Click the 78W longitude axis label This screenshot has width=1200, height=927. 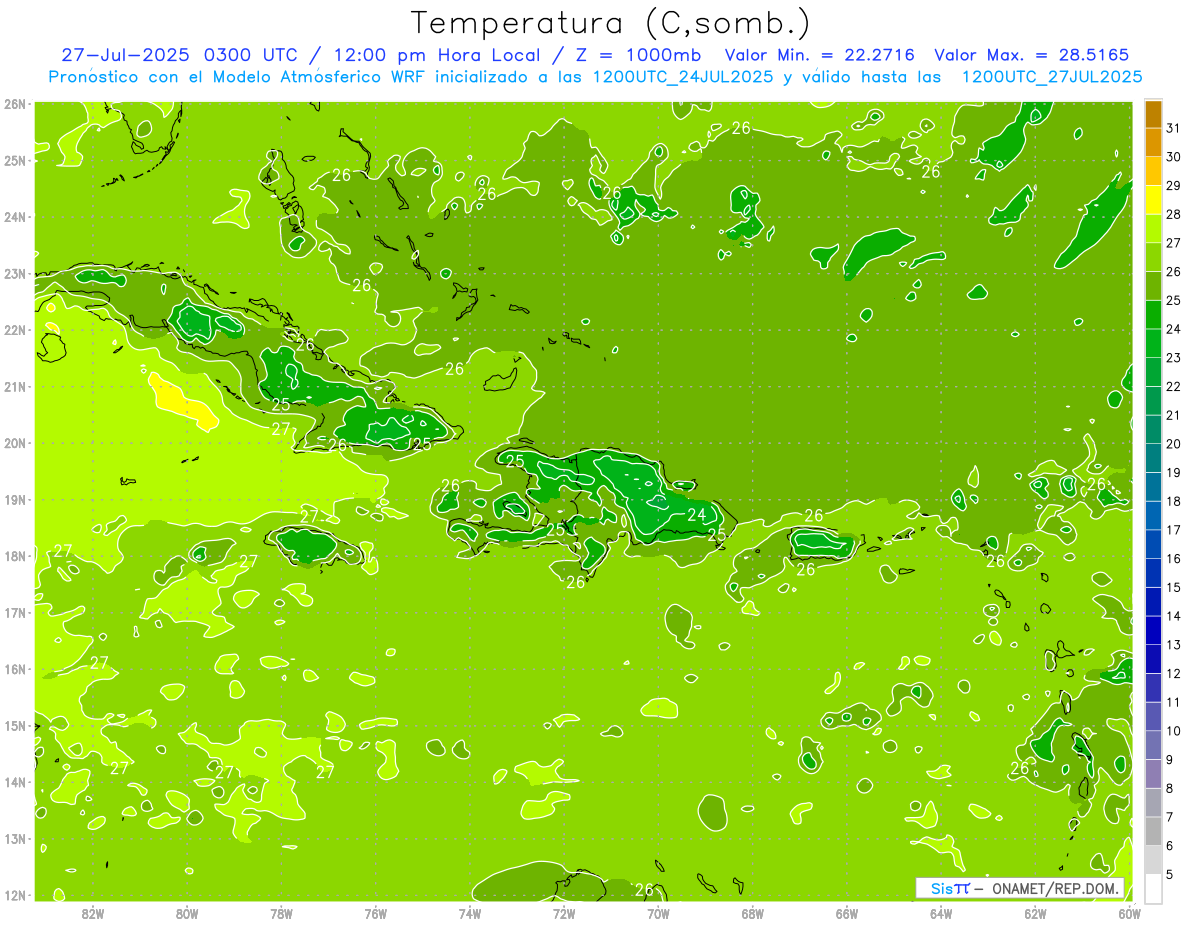282,913
